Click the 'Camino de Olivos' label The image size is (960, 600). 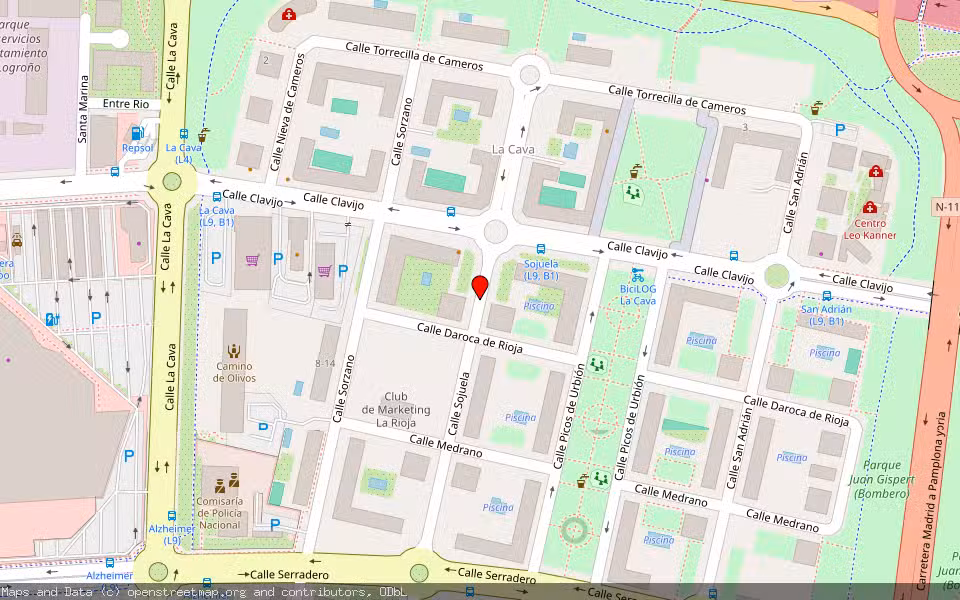click(x=234, y=372)
